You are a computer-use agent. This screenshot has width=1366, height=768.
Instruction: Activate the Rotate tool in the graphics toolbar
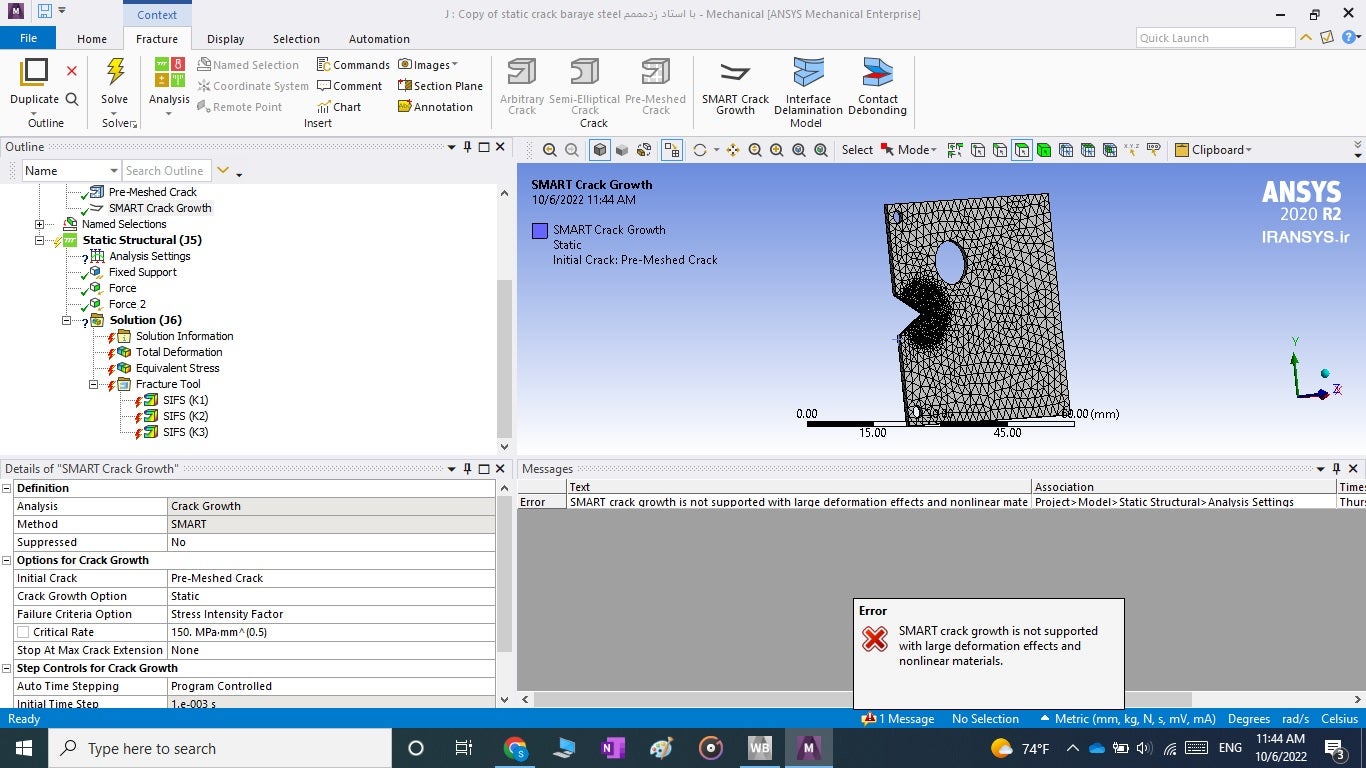tap(700, 150)
